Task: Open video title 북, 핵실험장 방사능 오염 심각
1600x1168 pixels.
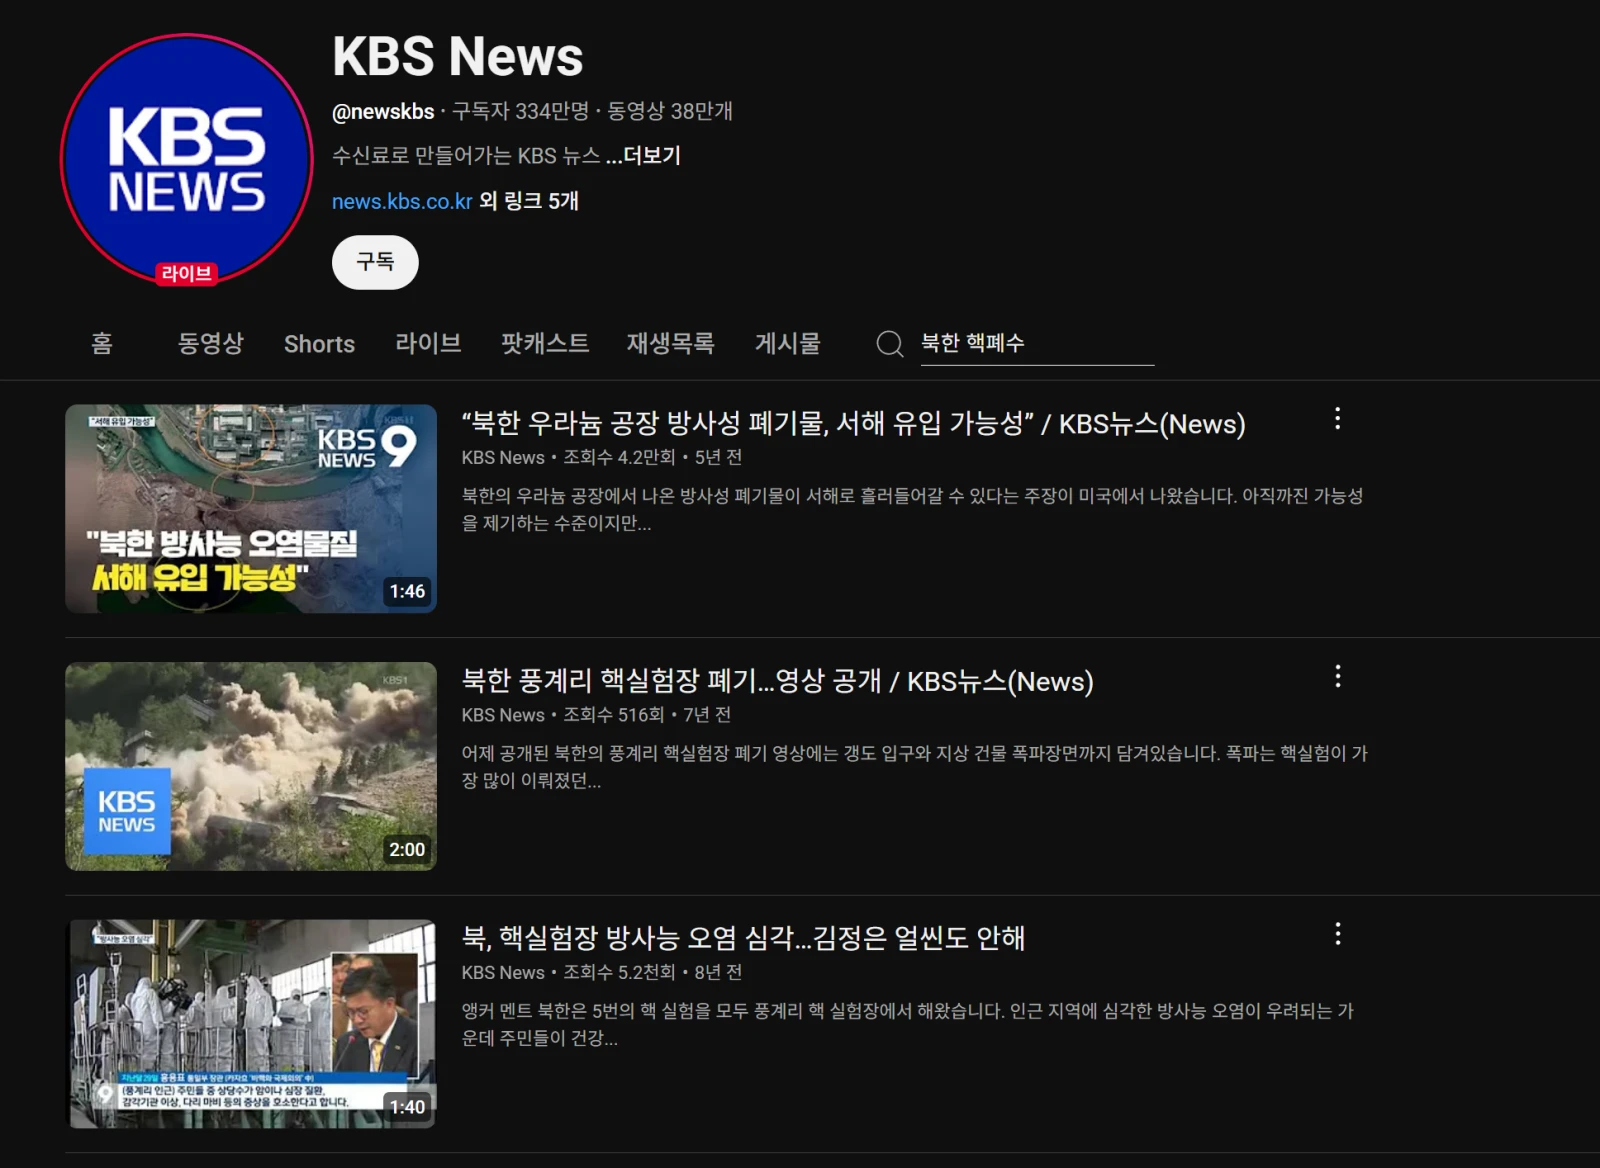Action: [x=743, y=938]
